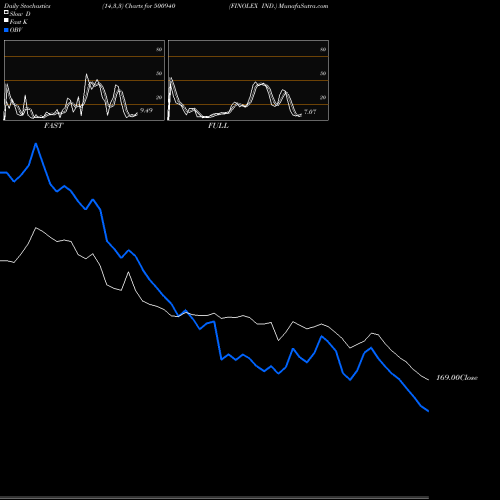500x500 pixels.
Task: Click the Fast K legend swatch
Action: coord(6,20)
